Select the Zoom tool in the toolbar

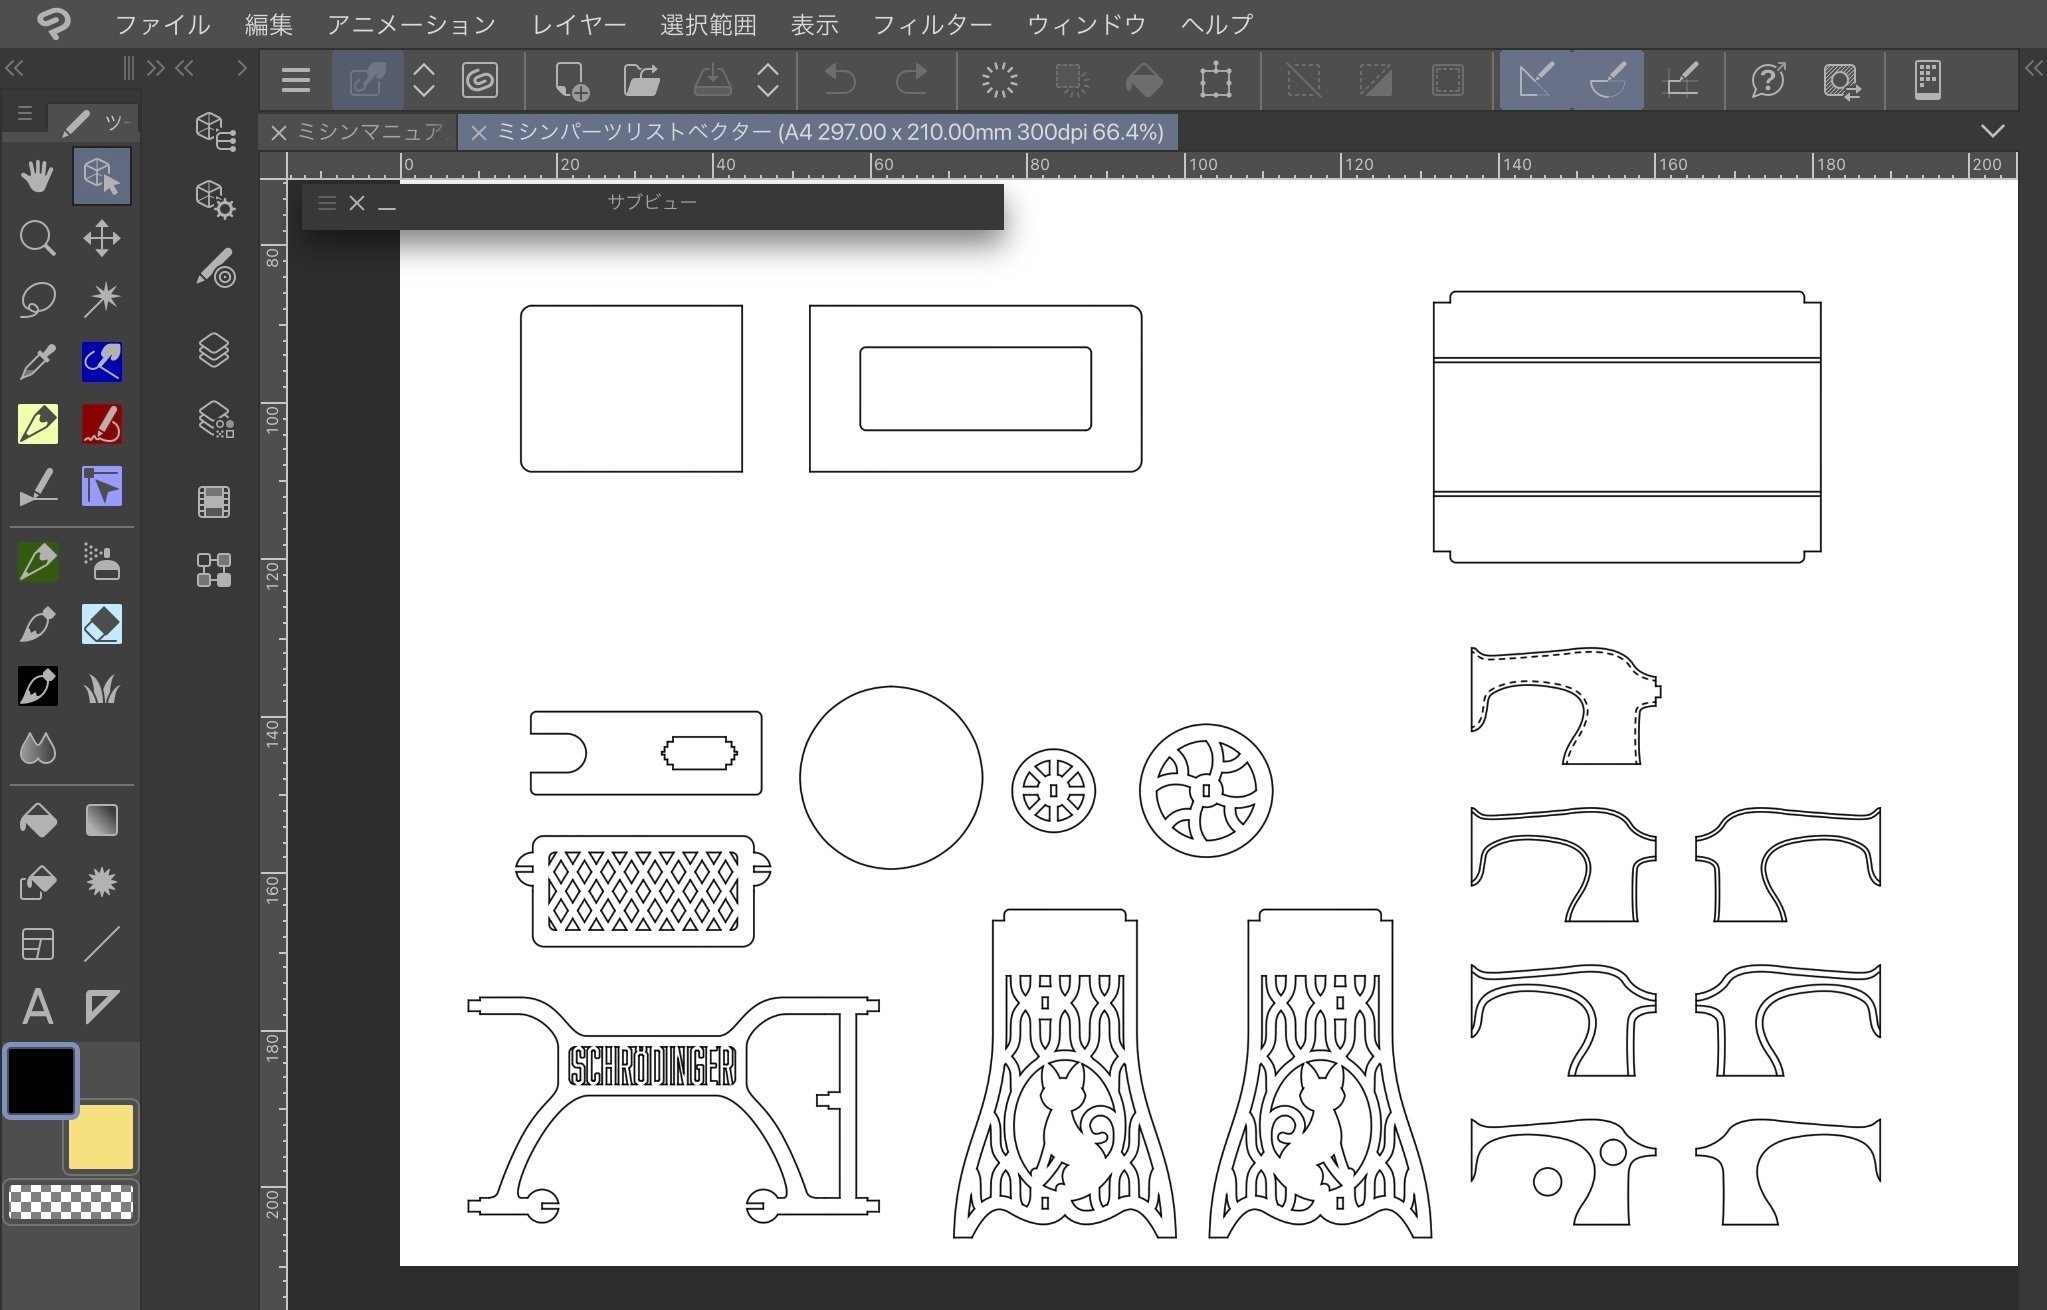tap(38, 238)
